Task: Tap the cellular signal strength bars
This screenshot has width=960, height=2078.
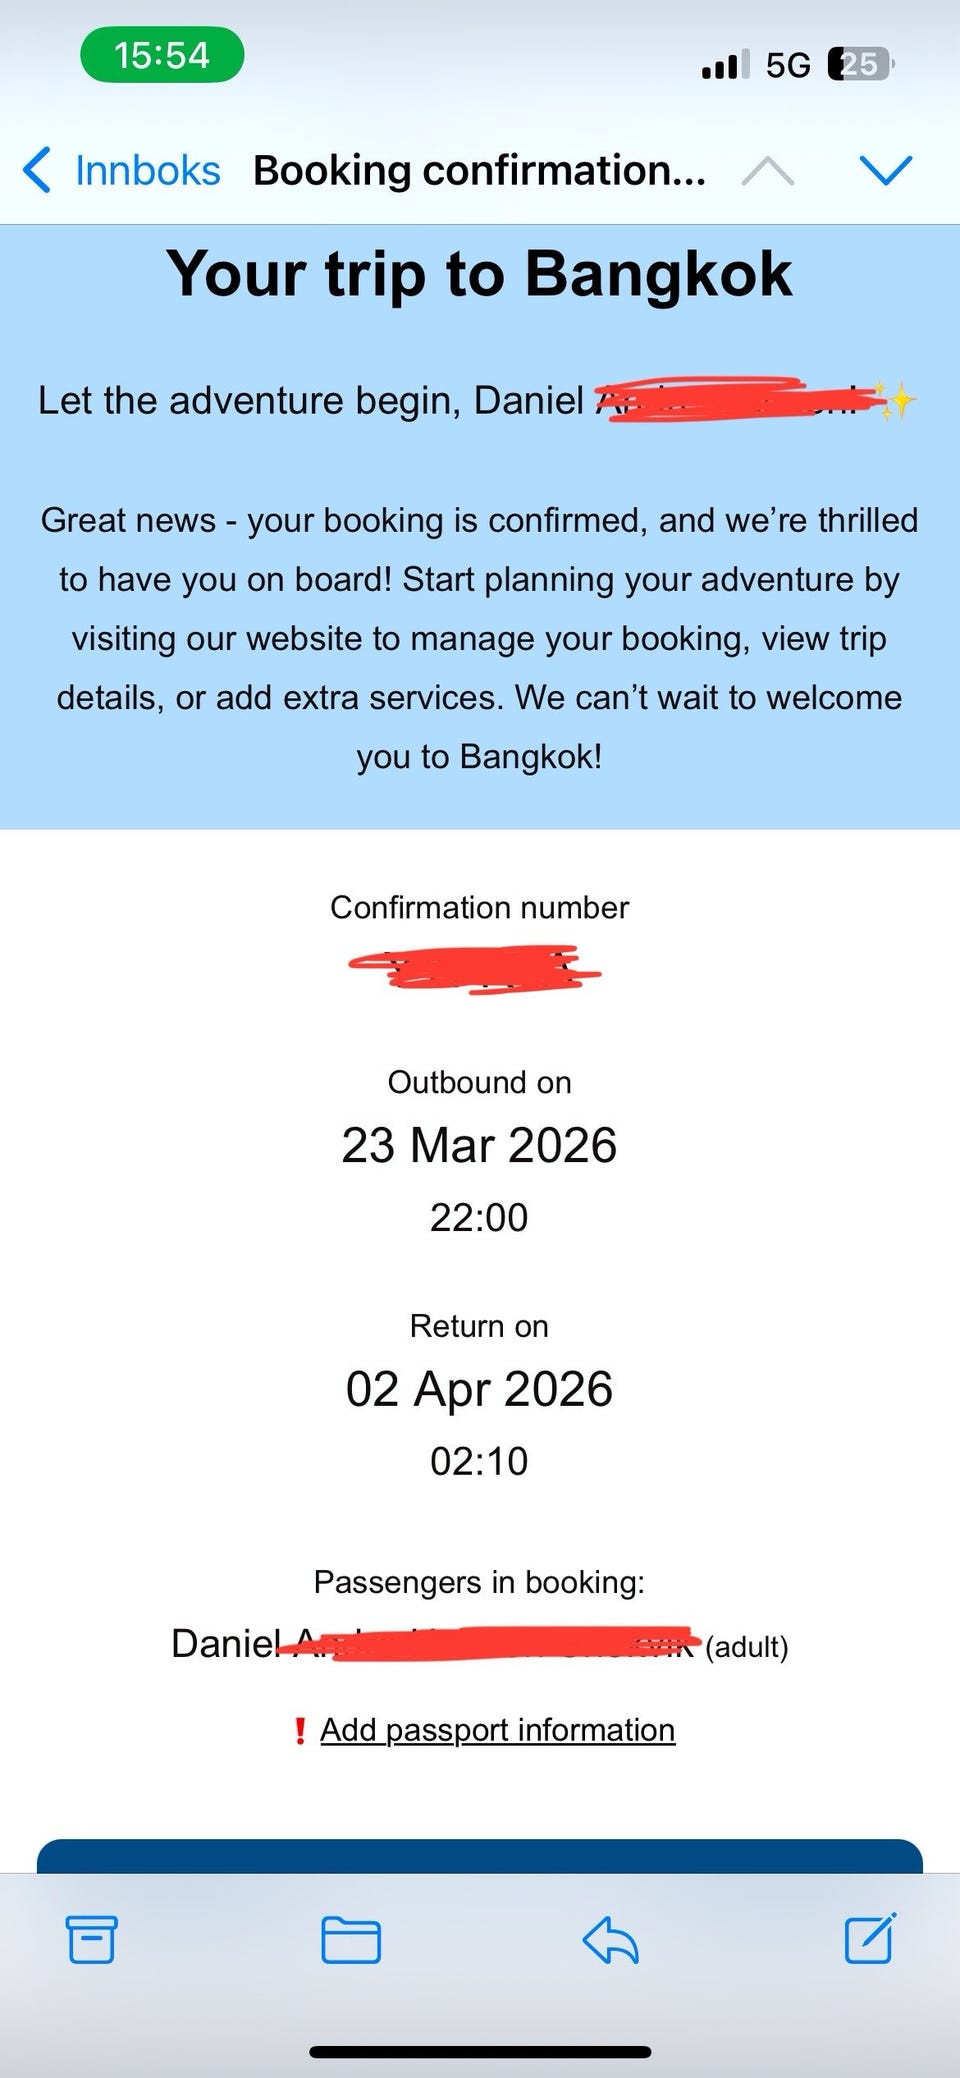Action: click(x=724, y=66)
